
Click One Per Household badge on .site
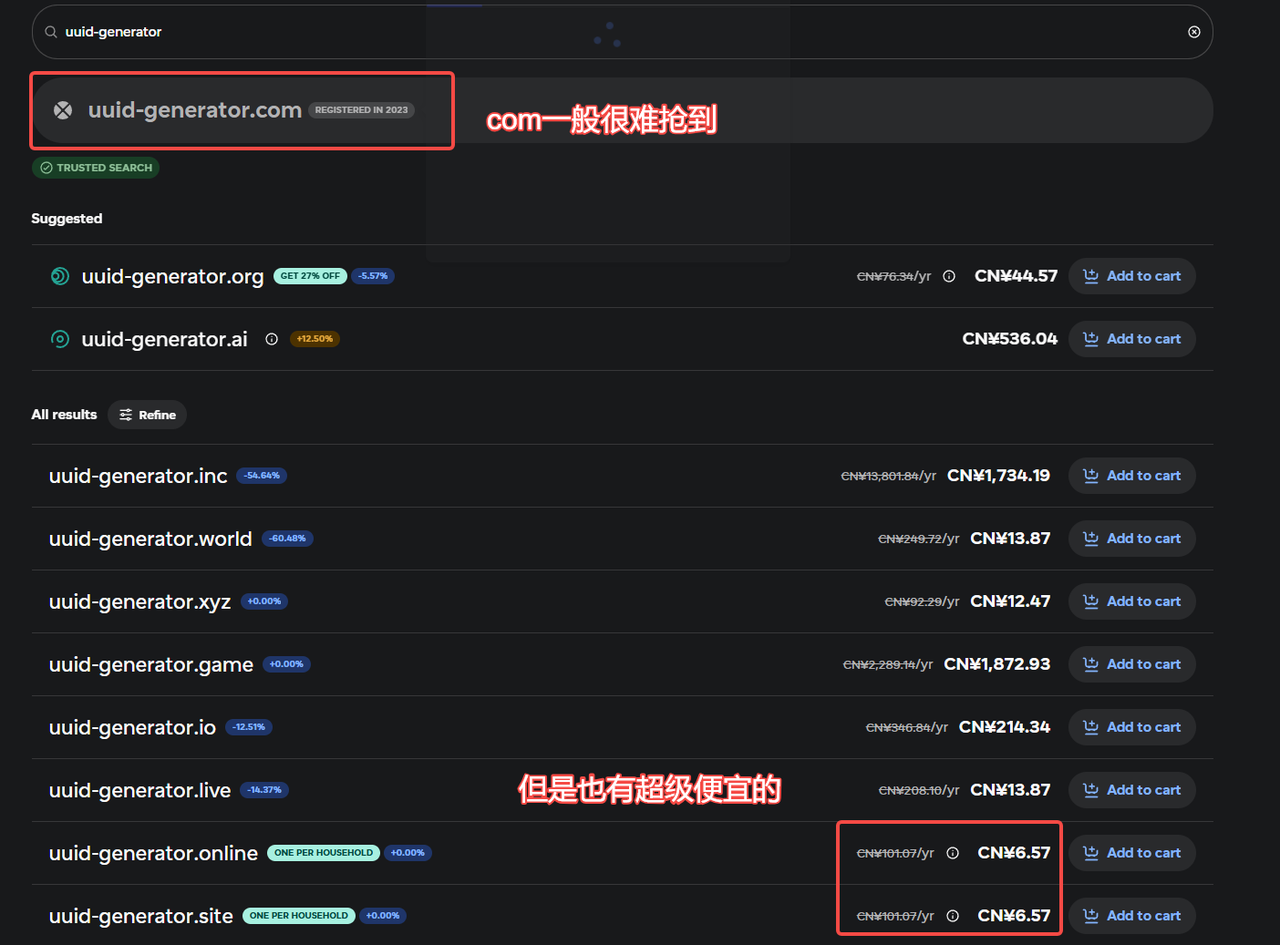coord(299,916)
